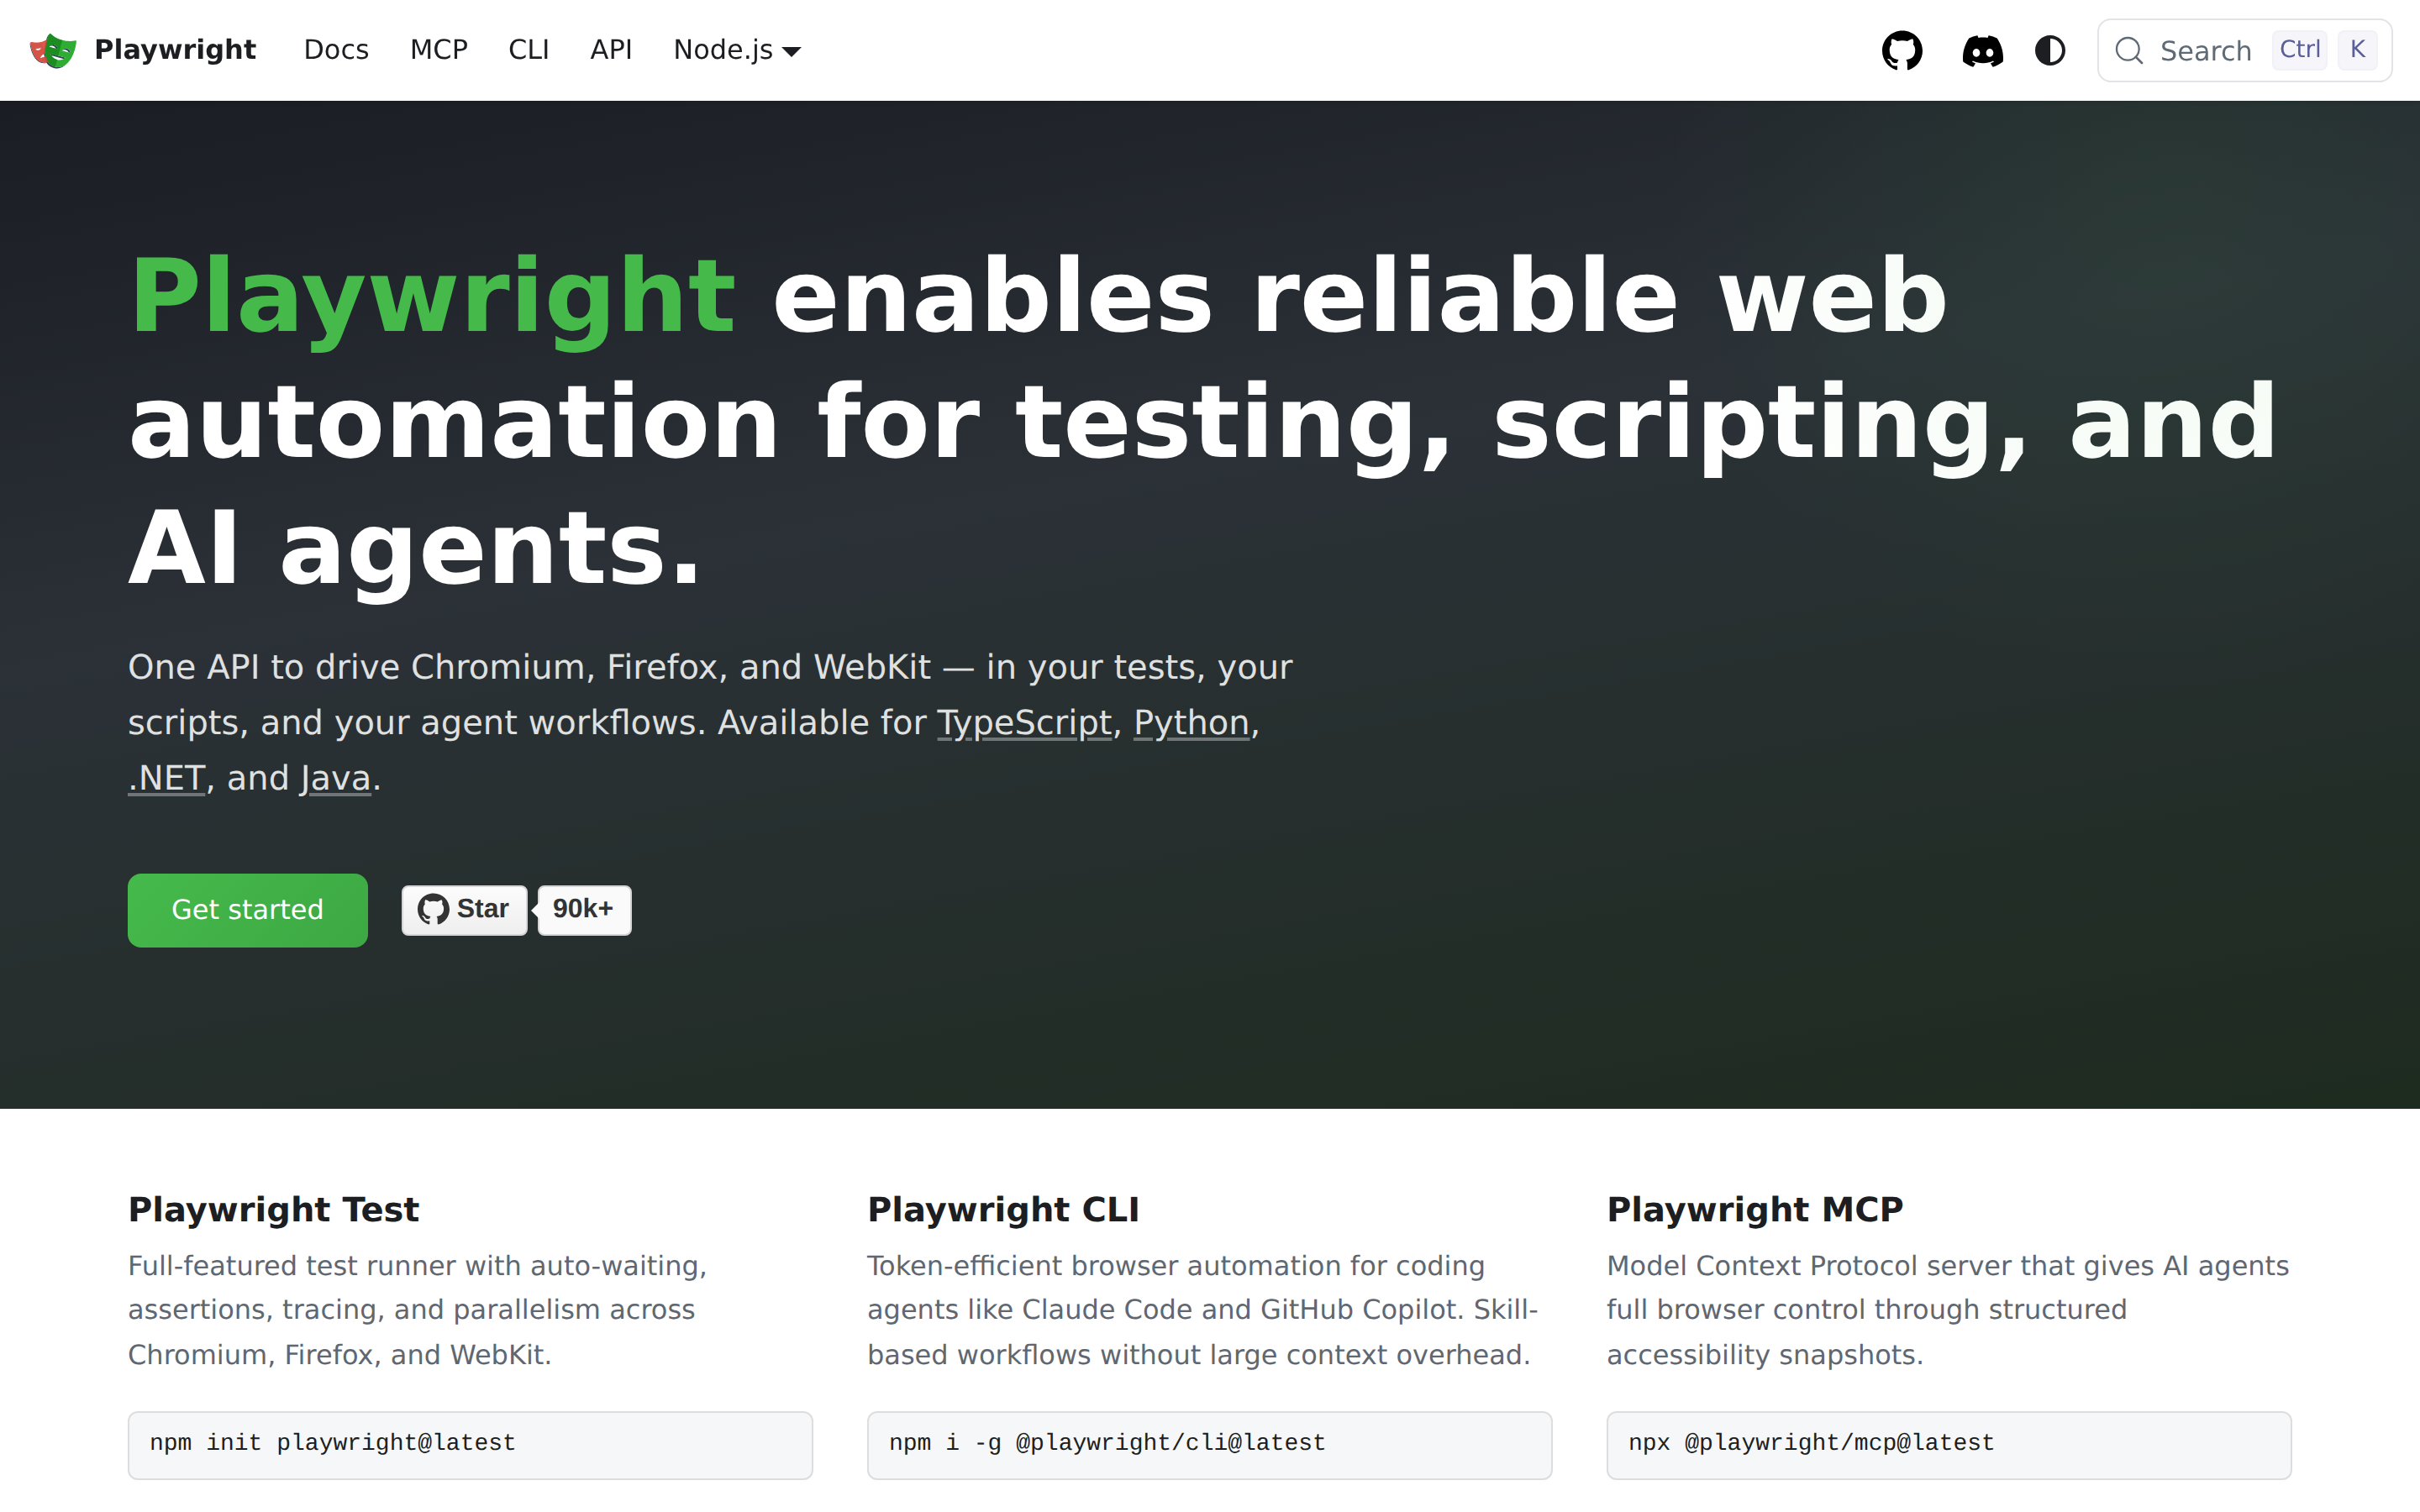Expand the Node.js language dropdown
Image resolution: width=2420 pixels, height=1512 pixels.
[x=737, y=50]
